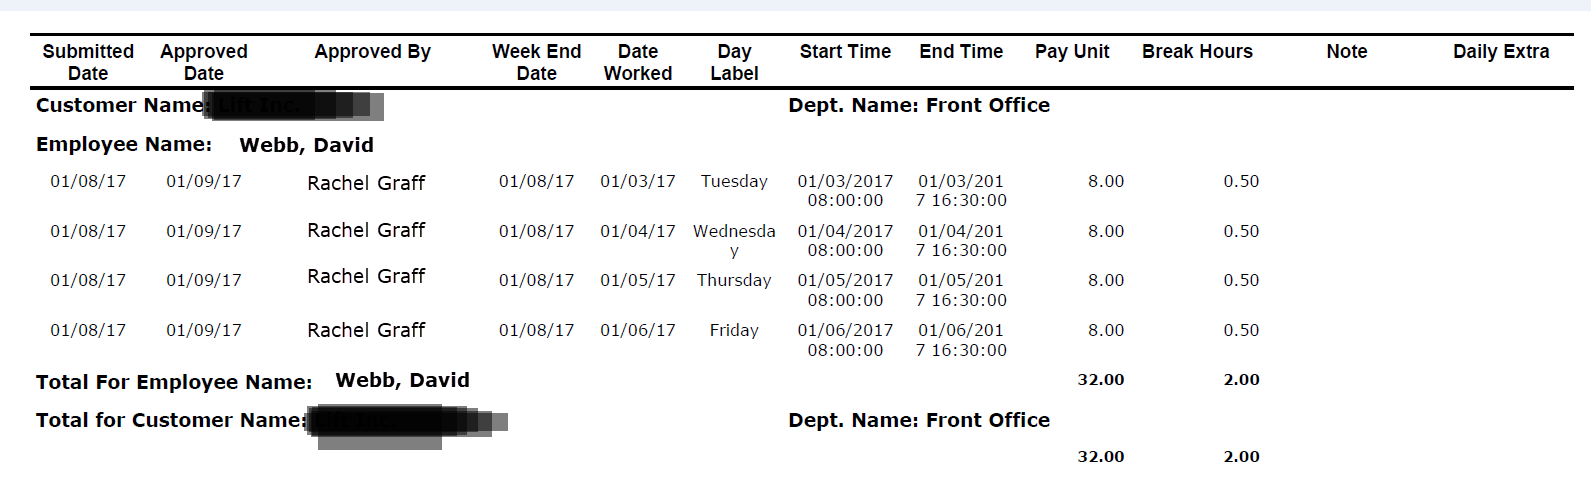Select Rachel Graff in the Tuesday row

[x=366, y=183]
